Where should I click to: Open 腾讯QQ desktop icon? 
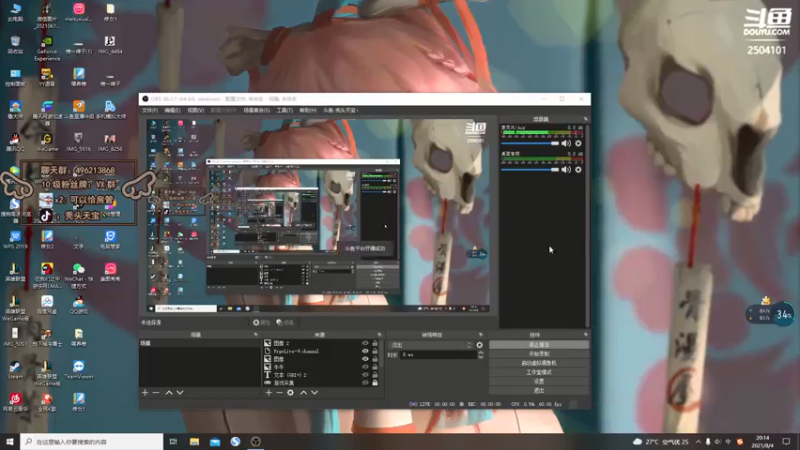tap(15, 142)
